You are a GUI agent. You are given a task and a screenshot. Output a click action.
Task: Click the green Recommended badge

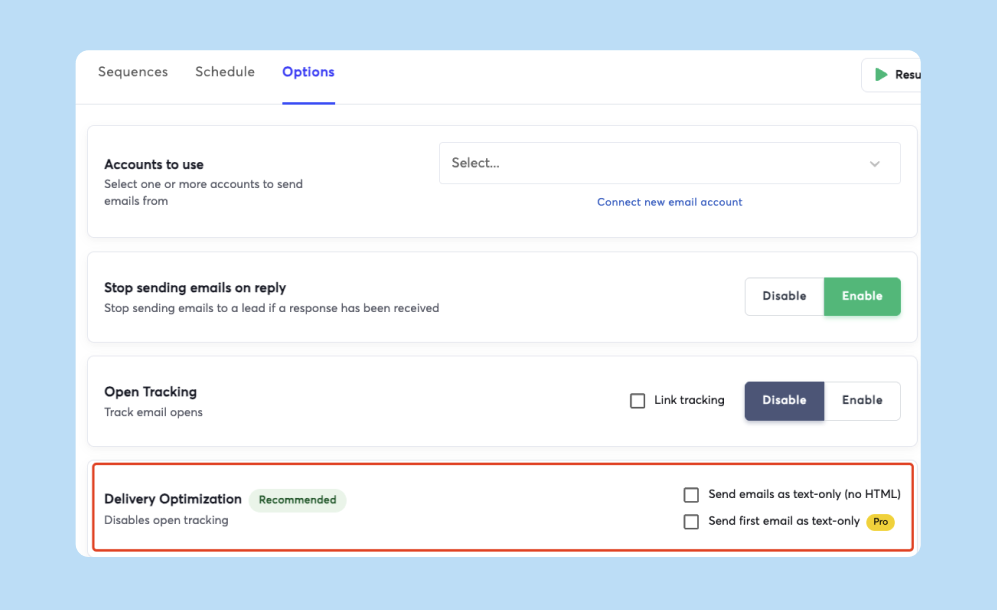(297, 500)
